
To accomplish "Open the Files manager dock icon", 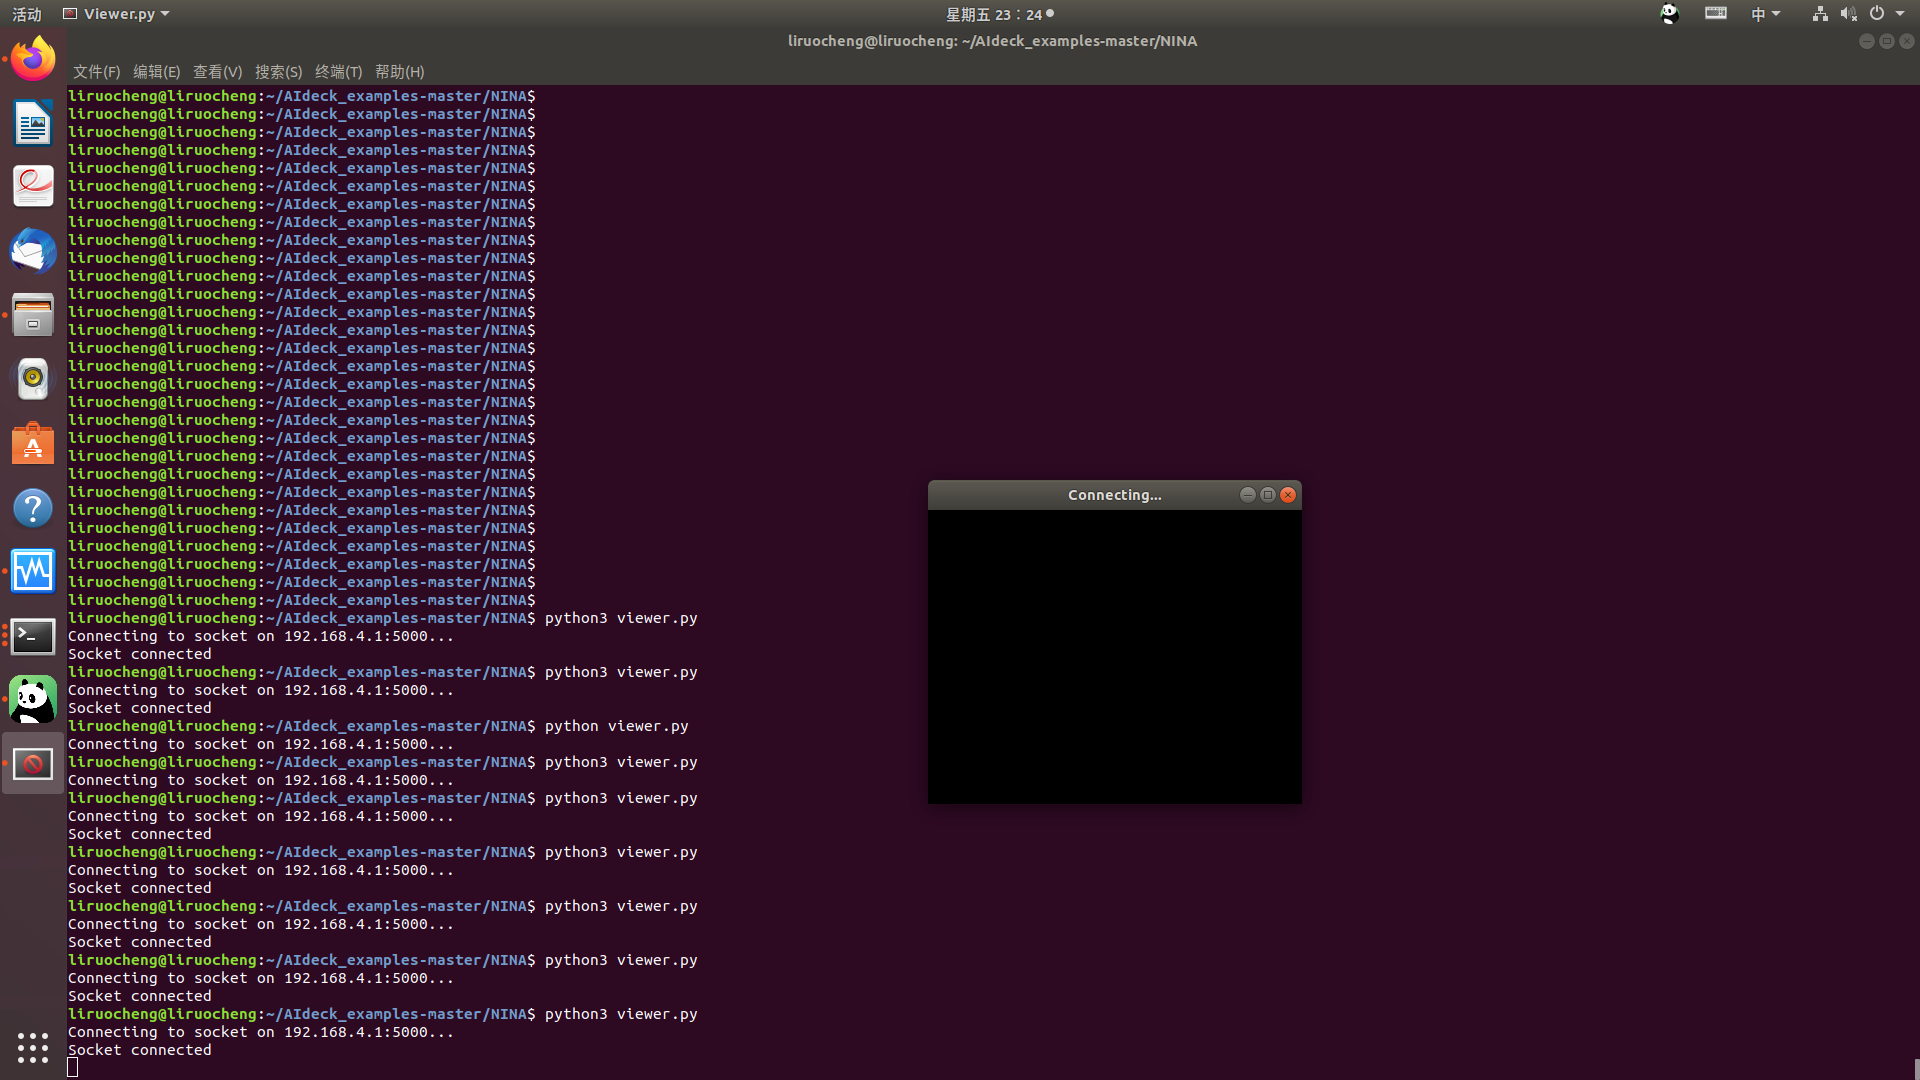I will (33, 316).
